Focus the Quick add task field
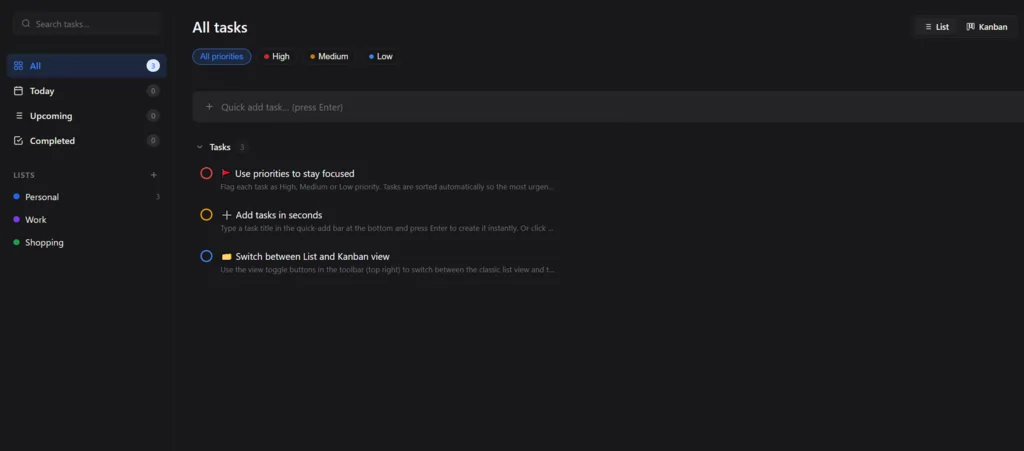The width and height of the screenshot is (1024, 451). [608, 106]
